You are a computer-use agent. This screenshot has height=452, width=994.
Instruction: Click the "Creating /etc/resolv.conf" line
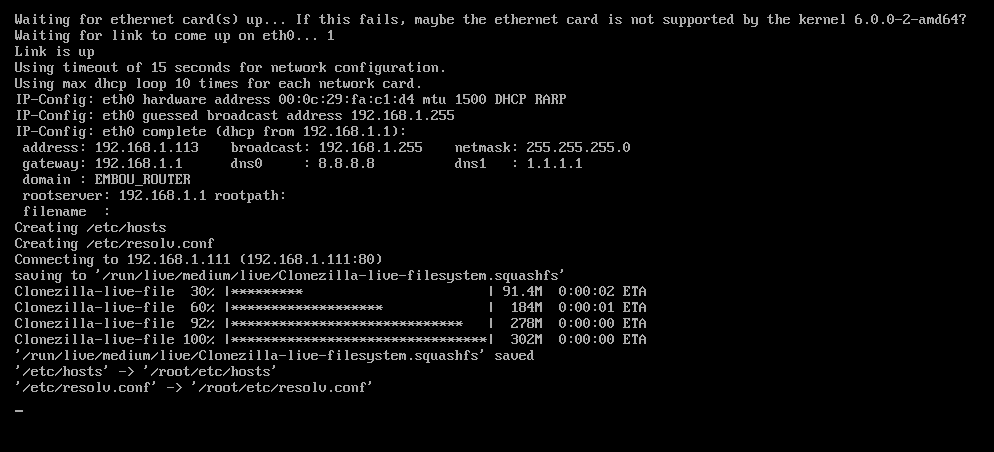pyautogui.click(x=114, y=243)
